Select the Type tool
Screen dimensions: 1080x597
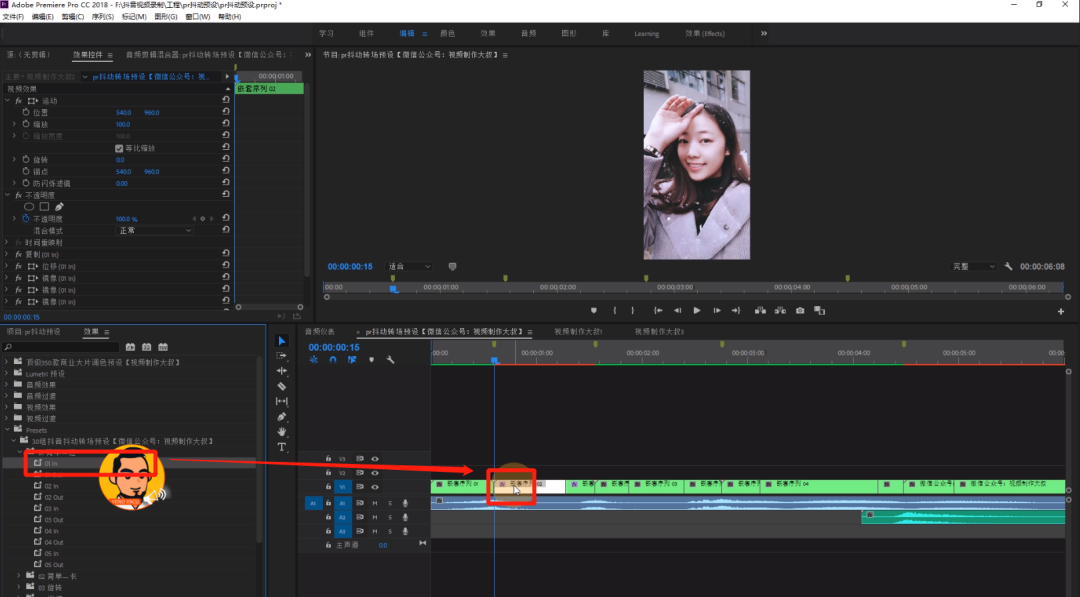(282, 447)
